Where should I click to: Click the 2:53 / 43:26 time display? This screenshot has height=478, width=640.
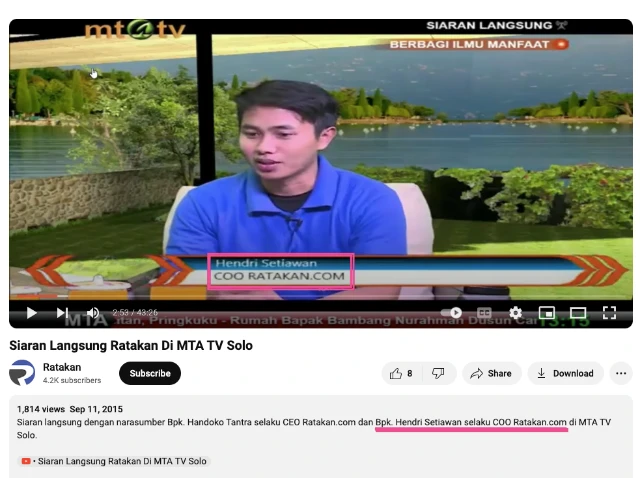(x=135, y=313)
